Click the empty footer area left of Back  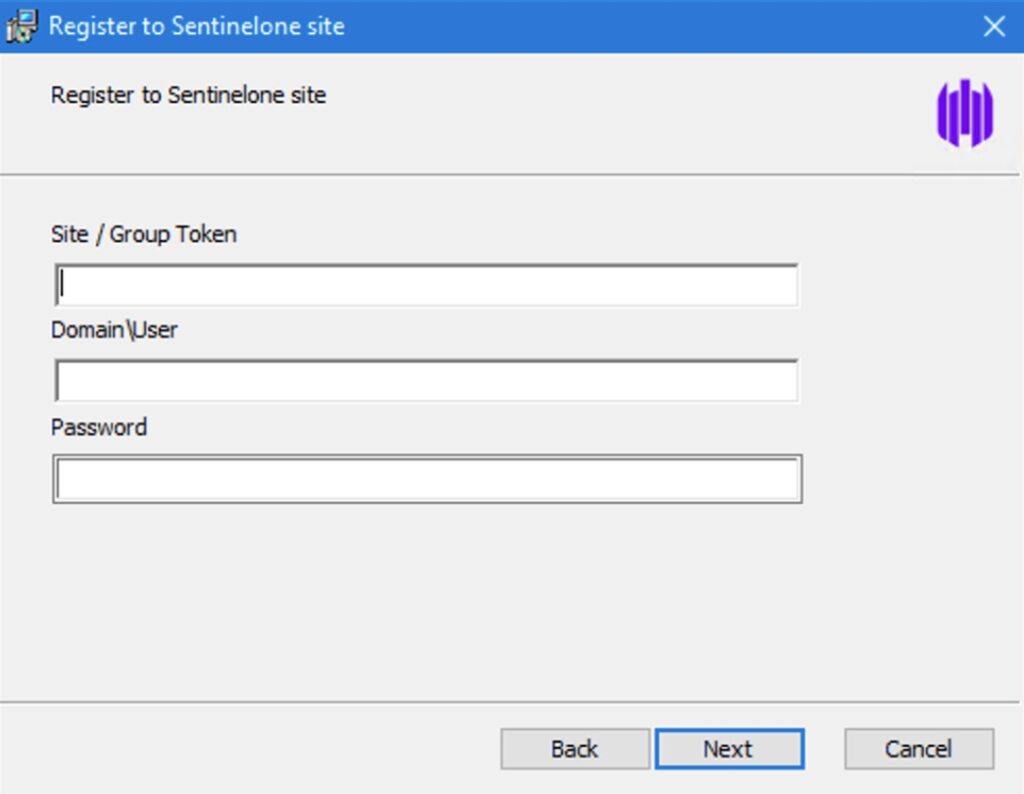(250, 749)
